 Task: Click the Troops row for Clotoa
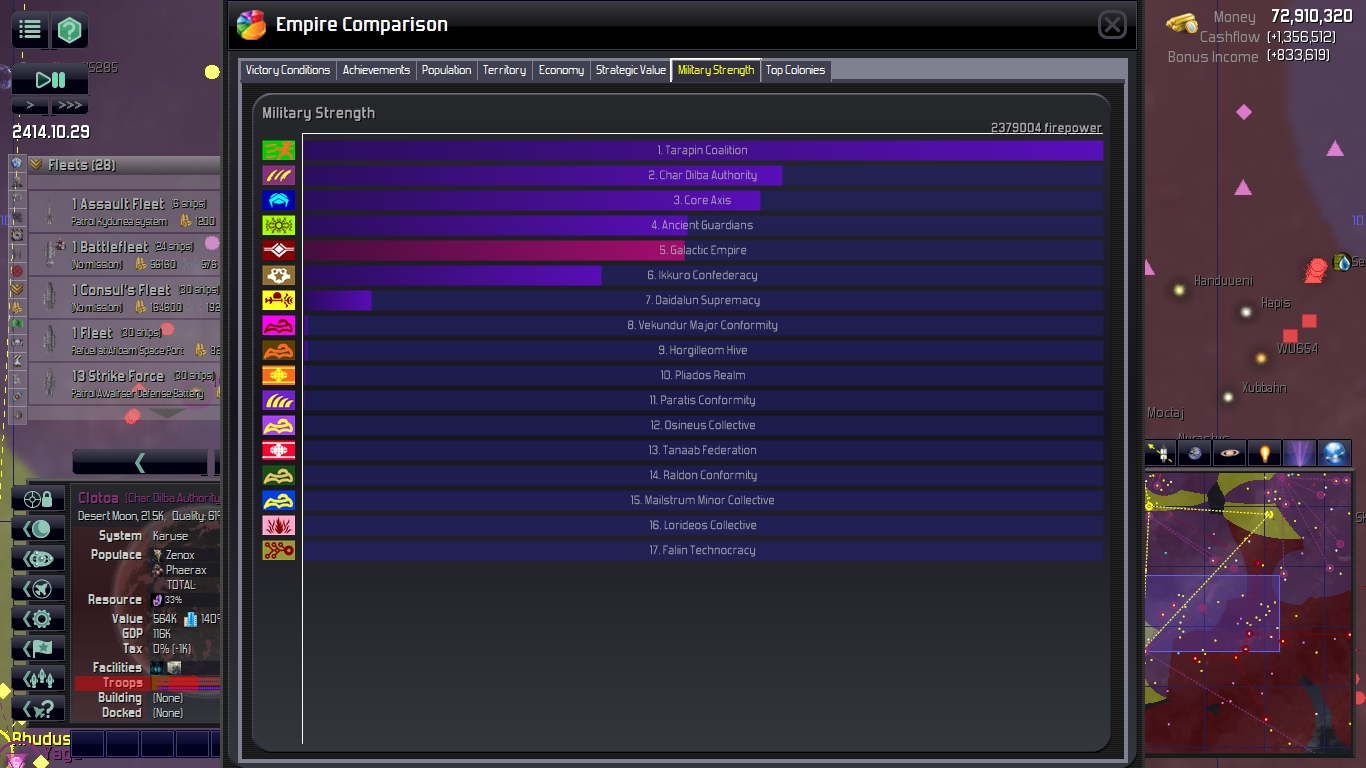[x=147, y=683]
